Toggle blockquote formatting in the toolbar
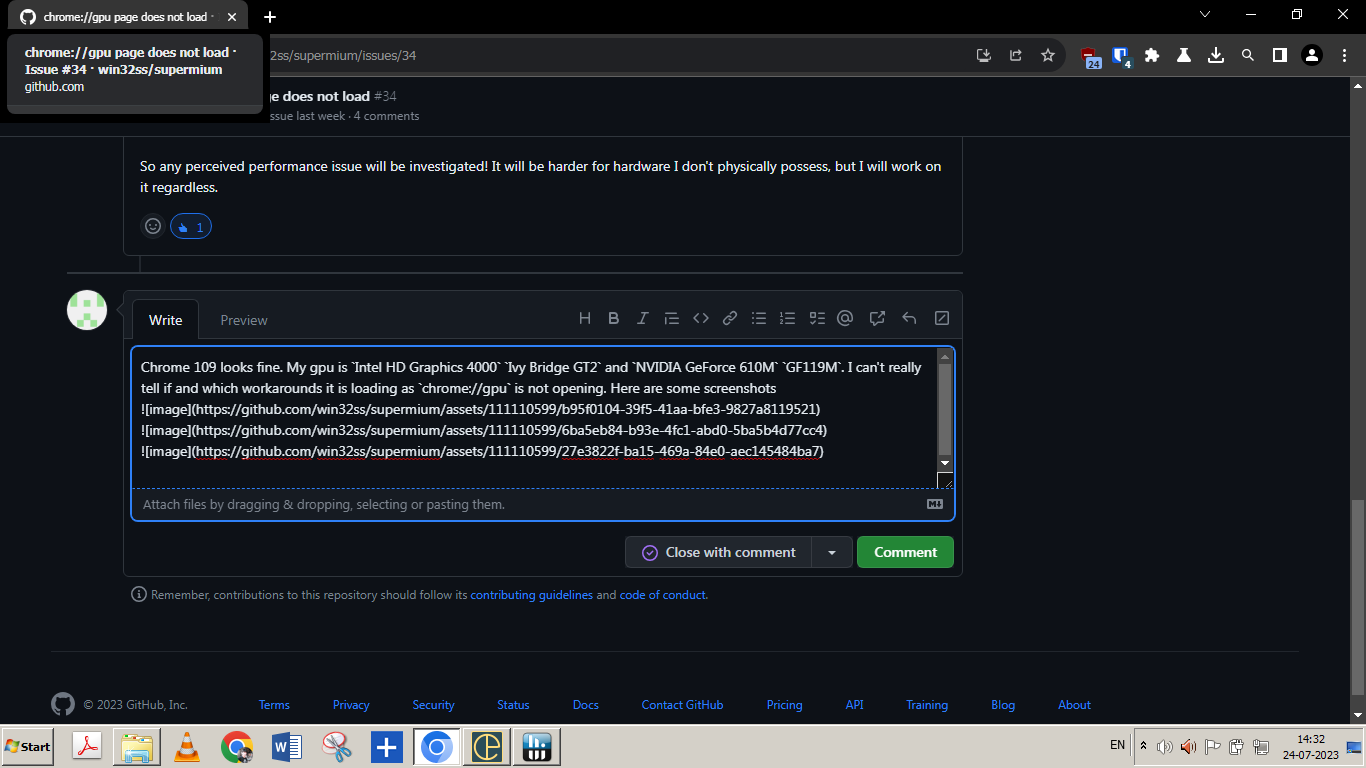Image resolution: width=1366 pixels, height=768 pixels. (671, 318)
